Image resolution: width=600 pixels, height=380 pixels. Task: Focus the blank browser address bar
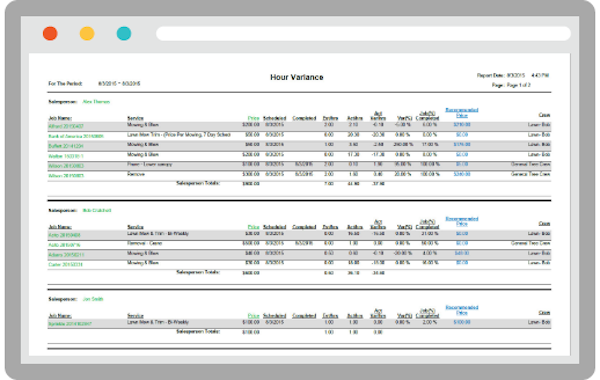(x=363, y=33)
